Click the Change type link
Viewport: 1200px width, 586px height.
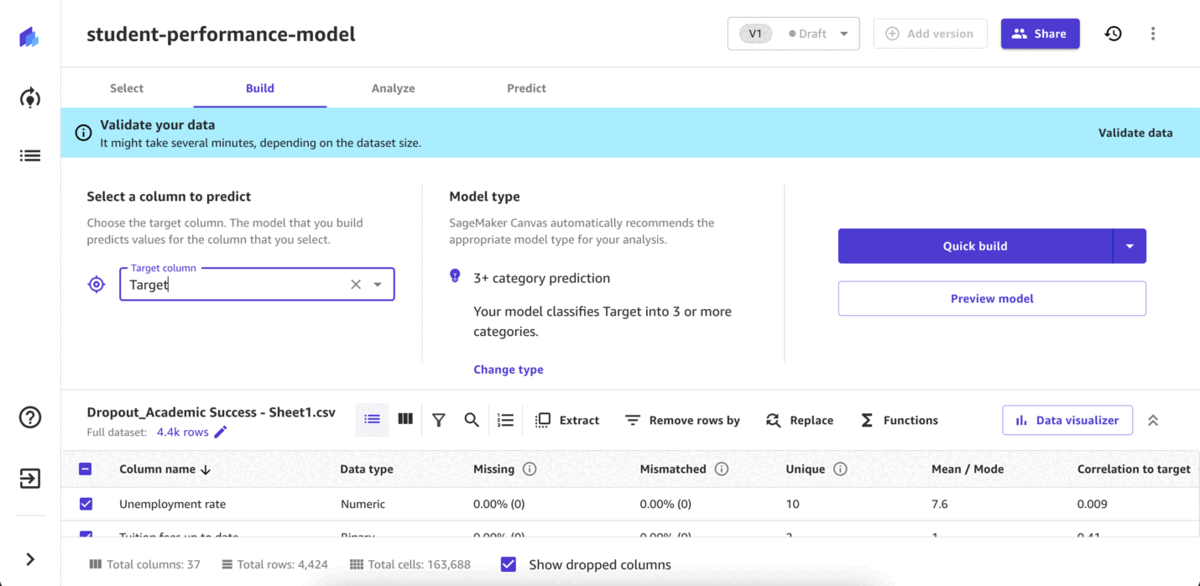508,369
